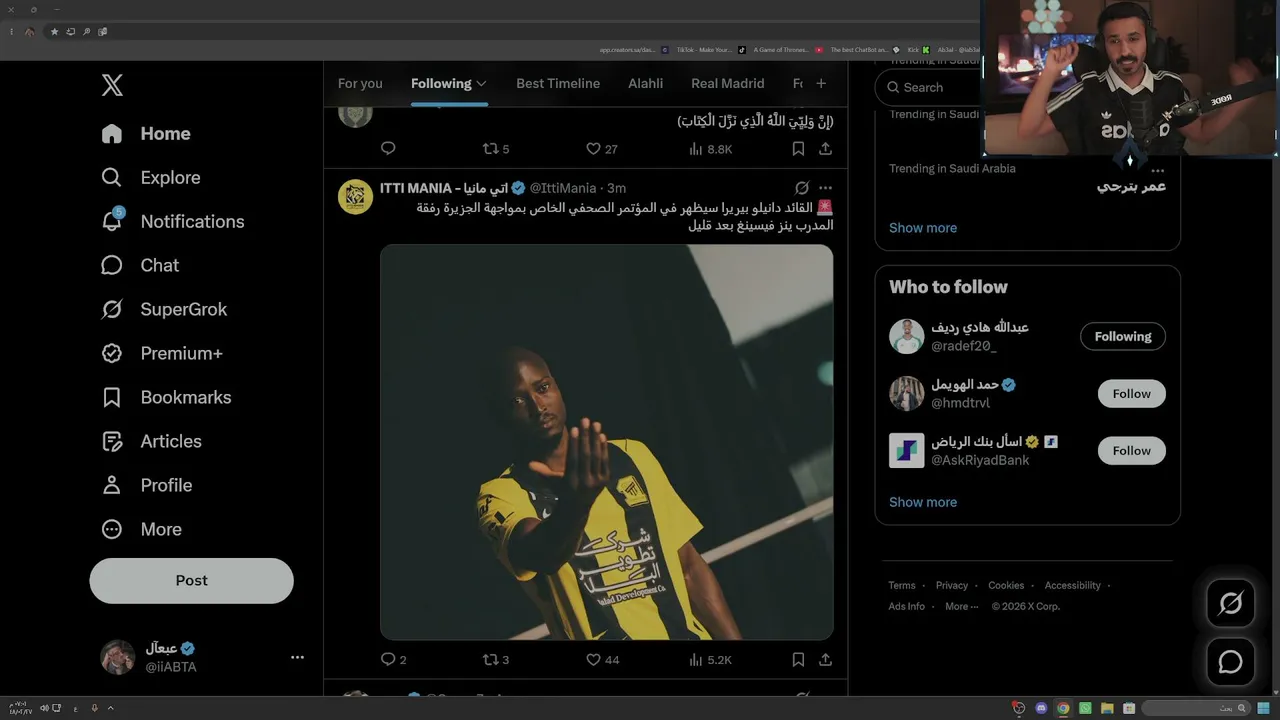Follow حمد الهويمل

tap(1132, 394)
